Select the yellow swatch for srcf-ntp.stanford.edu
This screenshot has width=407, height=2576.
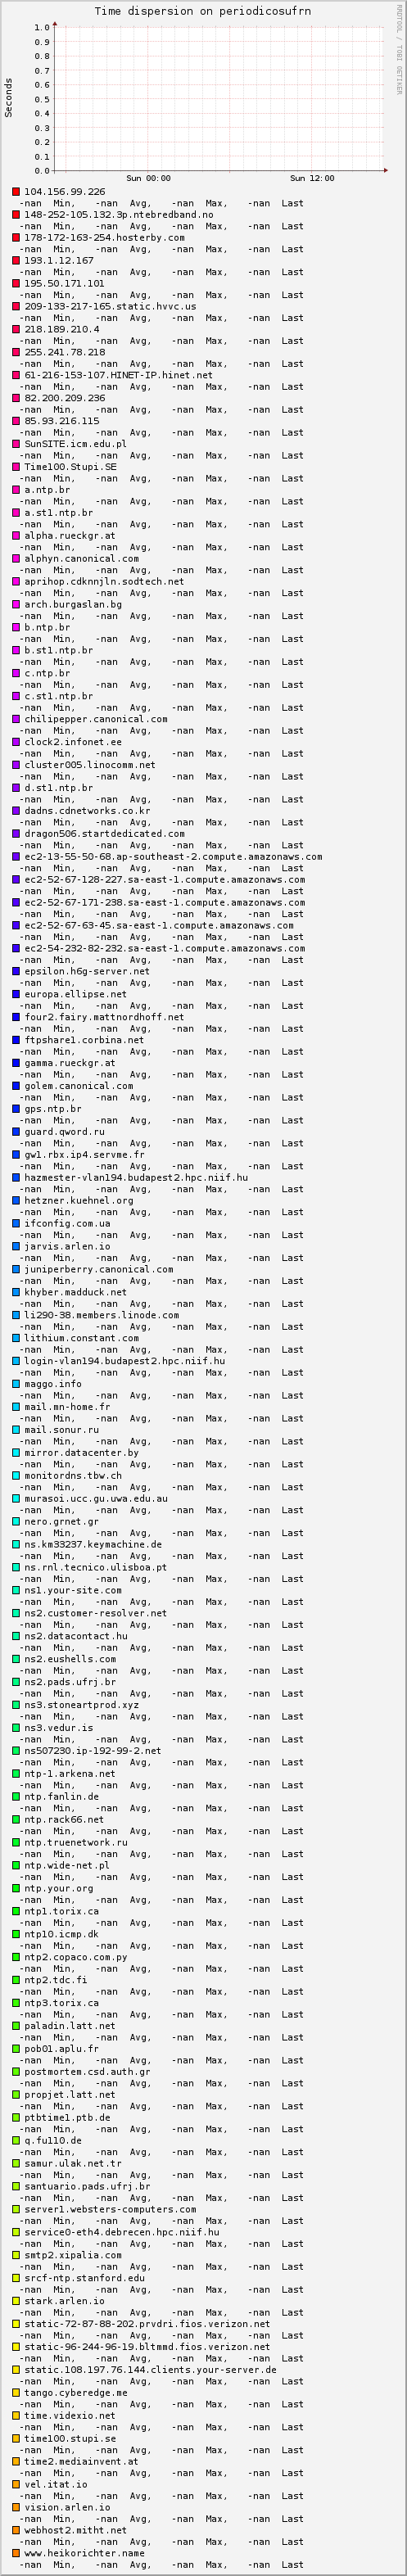click(x=16, y=2278)
